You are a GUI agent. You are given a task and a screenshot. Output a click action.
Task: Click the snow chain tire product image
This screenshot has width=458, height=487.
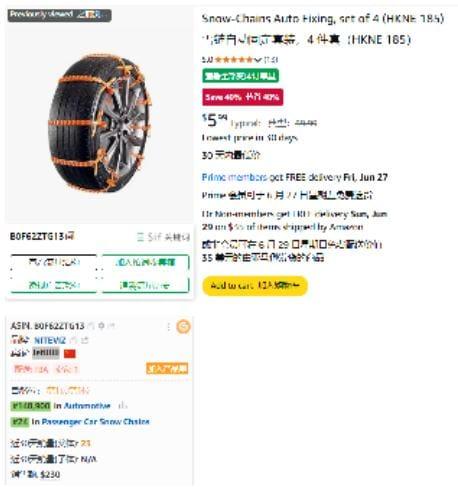coord(99,123)
